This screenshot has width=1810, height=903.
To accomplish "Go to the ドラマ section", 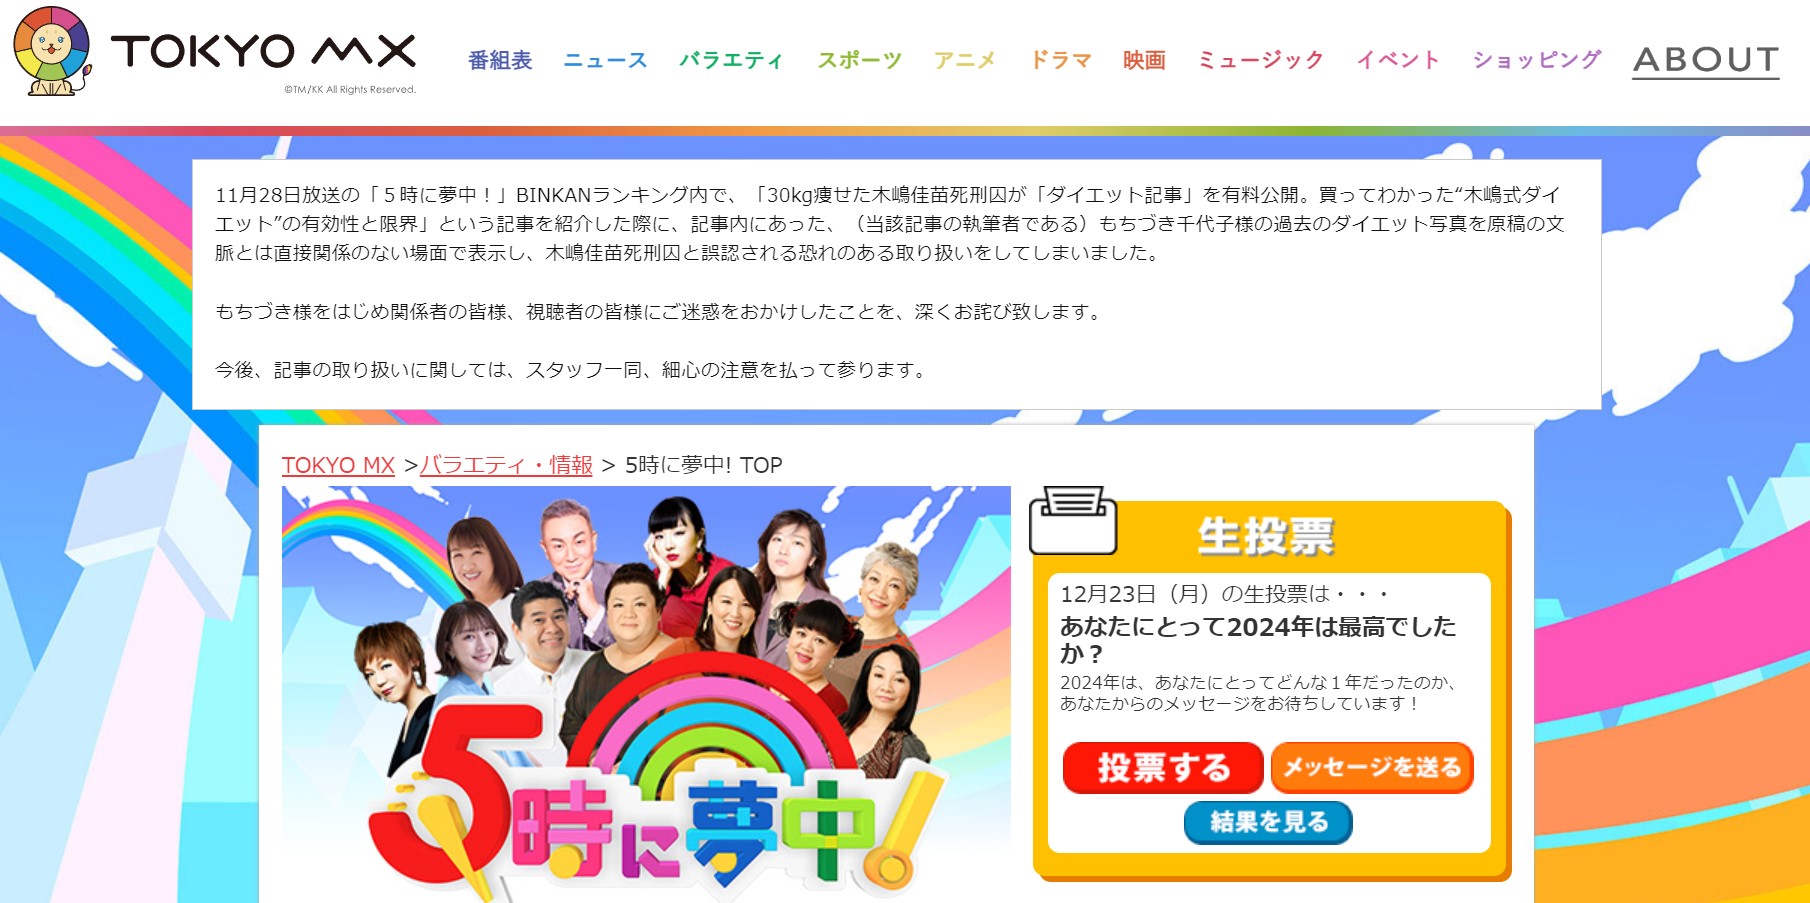I will pos(1060,60).
